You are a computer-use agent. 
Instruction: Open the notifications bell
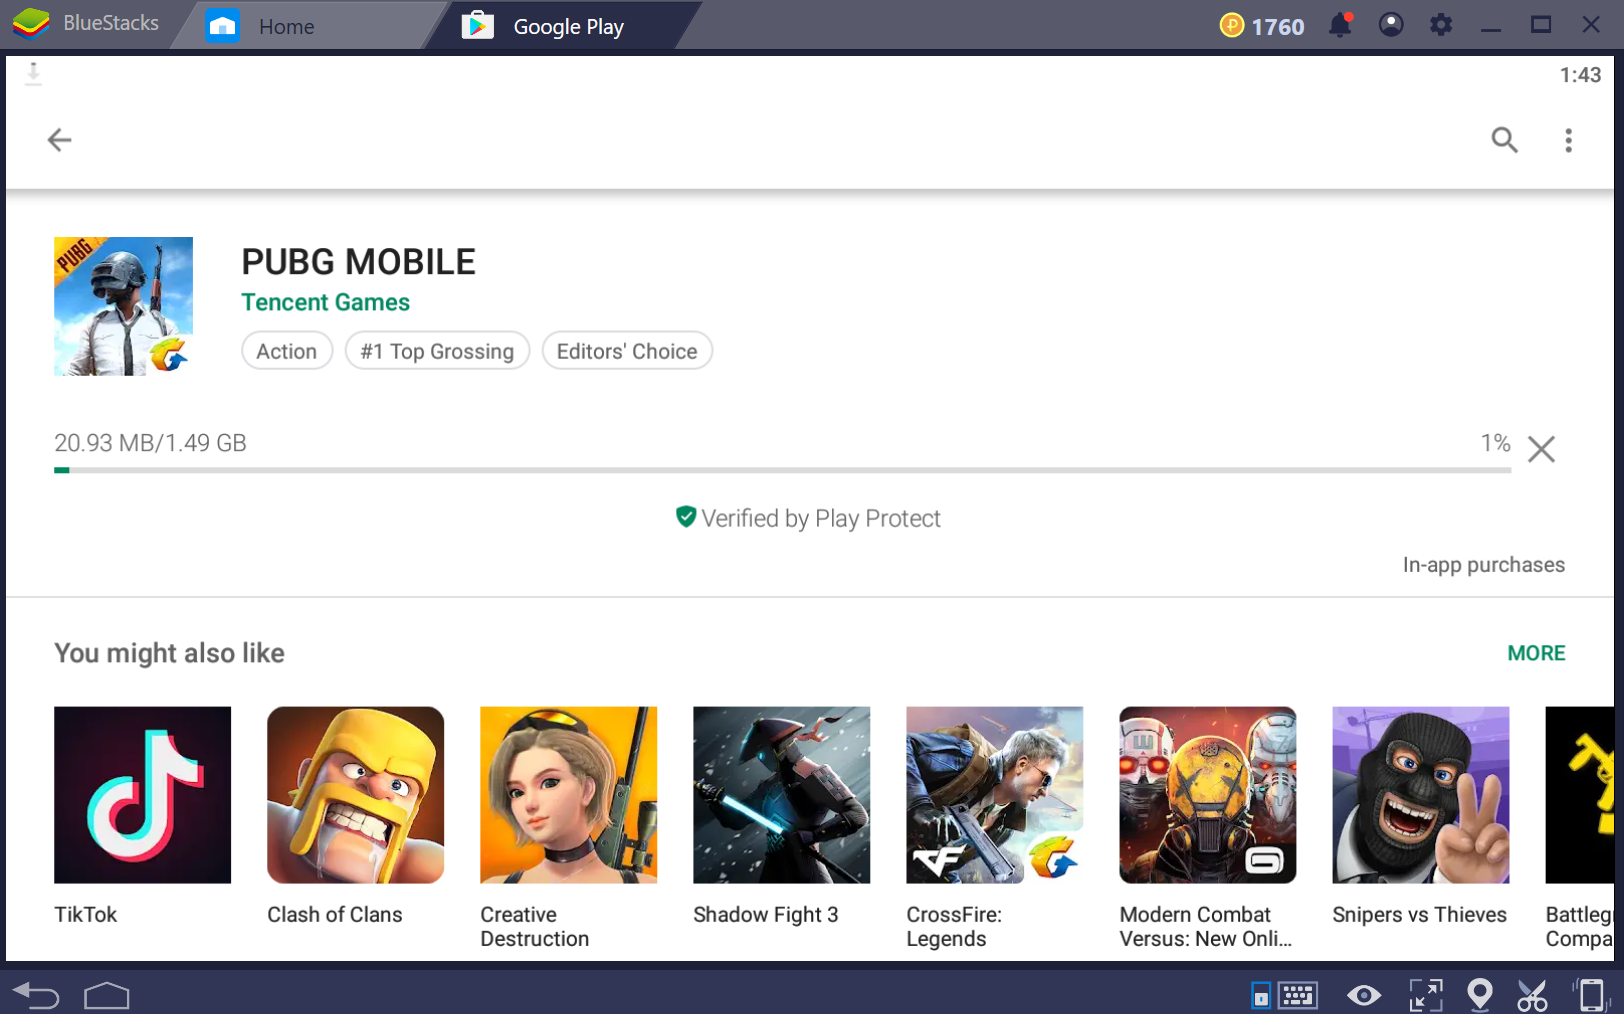click(1340, 25)
